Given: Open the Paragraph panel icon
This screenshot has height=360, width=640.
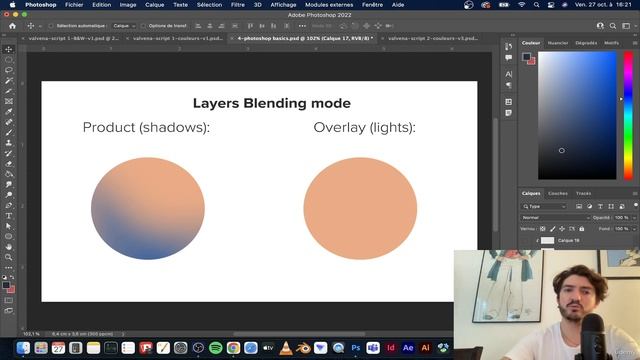Looking at the screenshot, I should [508, 85].
